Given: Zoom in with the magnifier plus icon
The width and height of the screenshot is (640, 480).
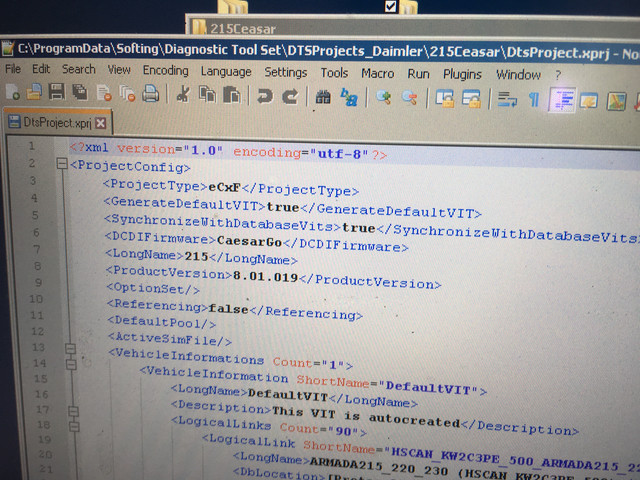Looking at the screenshot, I should pyautogui.click(x=384, y=98).
